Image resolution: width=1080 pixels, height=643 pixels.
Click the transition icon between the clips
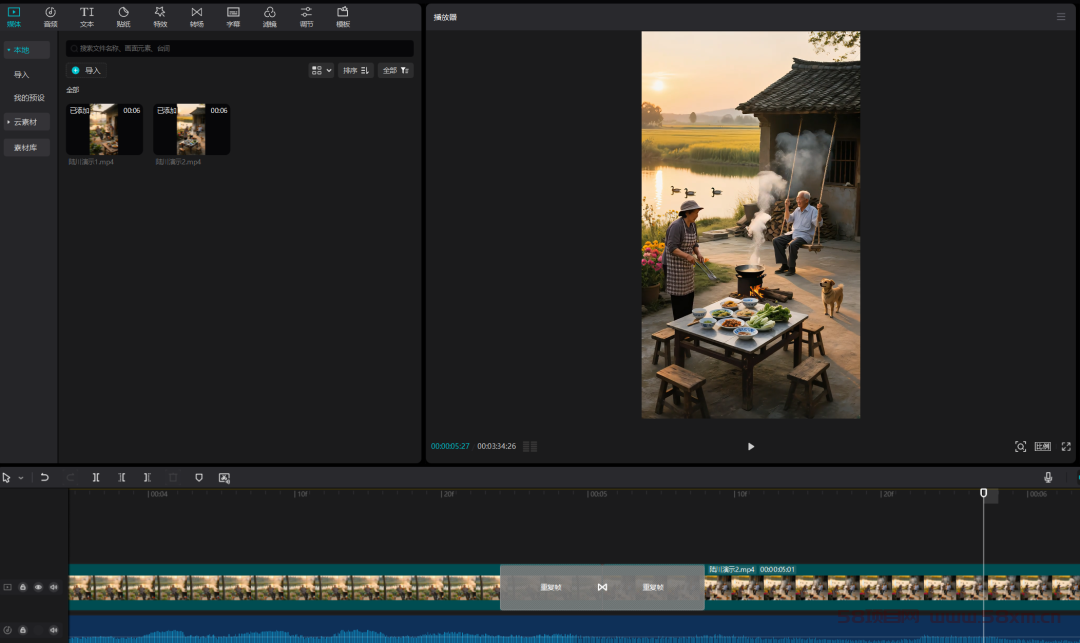pos(602,587)
